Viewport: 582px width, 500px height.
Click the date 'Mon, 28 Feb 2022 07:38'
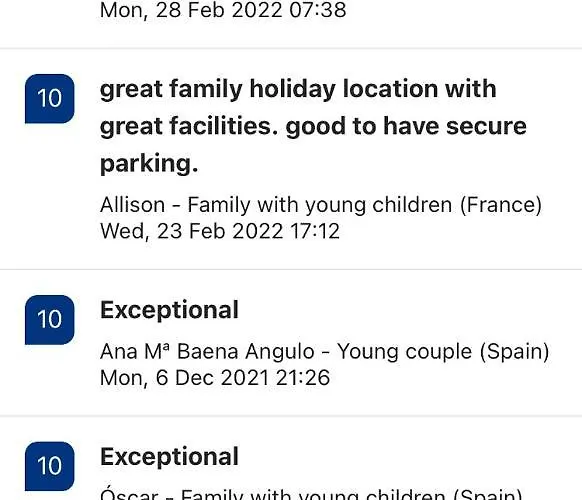point(223,10)
